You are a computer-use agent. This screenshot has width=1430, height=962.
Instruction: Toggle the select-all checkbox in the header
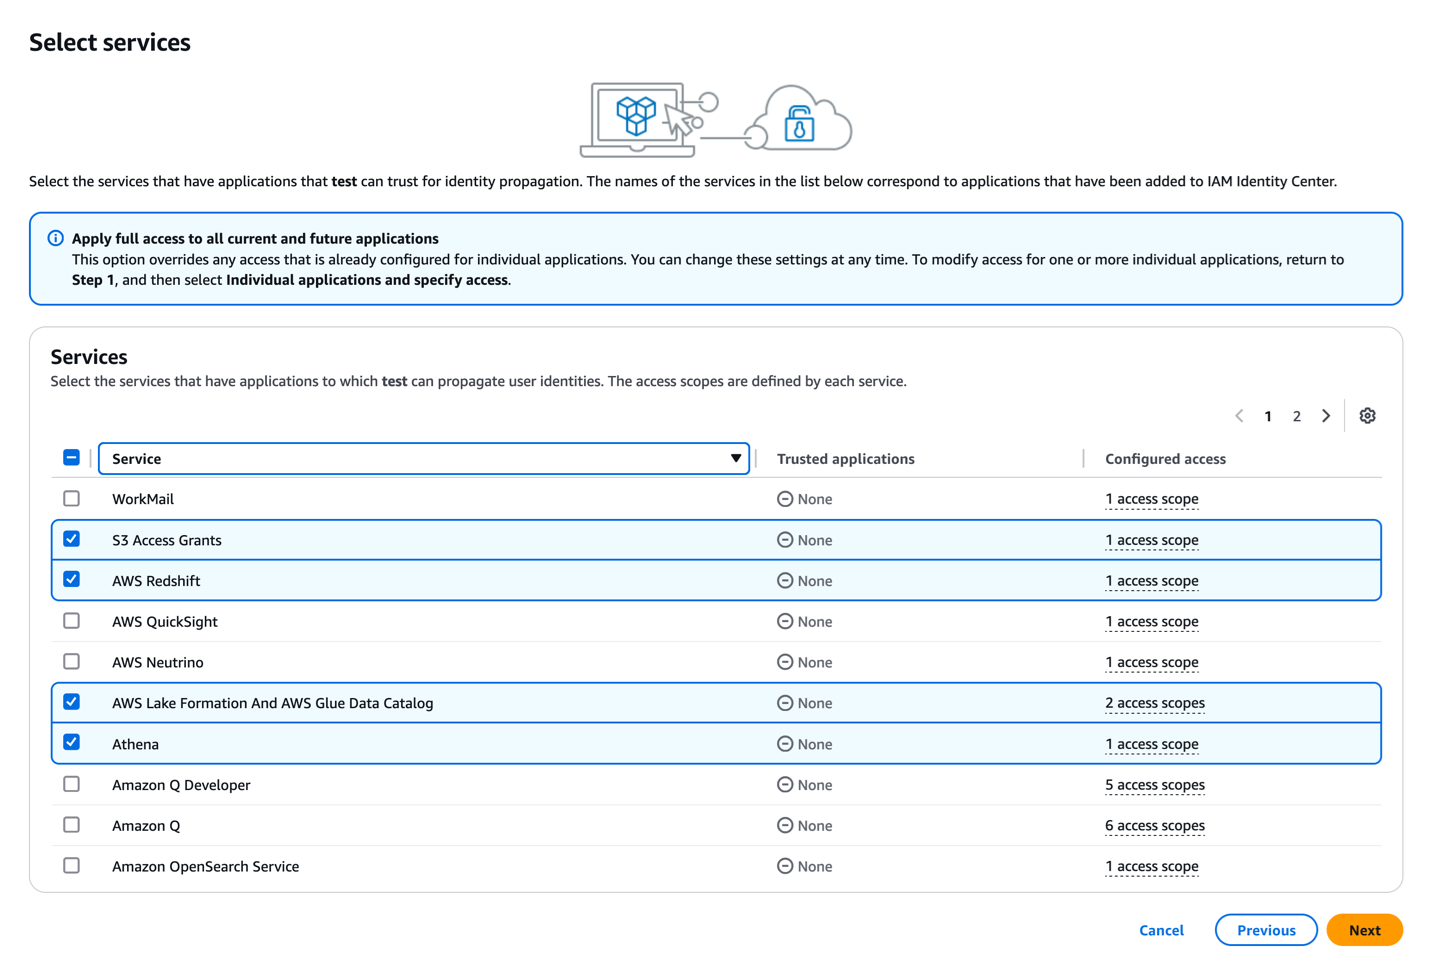[71, 457]
